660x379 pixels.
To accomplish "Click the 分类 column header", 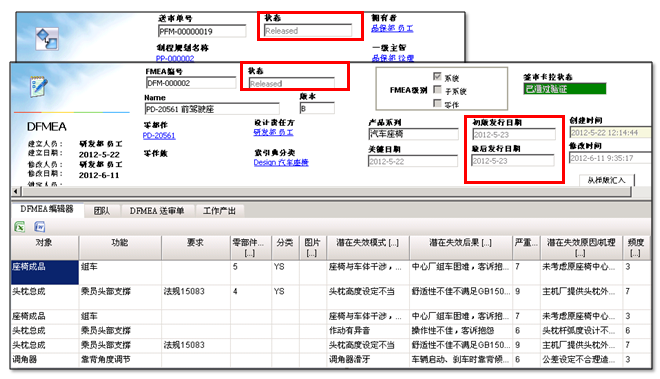I will point(285,247).
